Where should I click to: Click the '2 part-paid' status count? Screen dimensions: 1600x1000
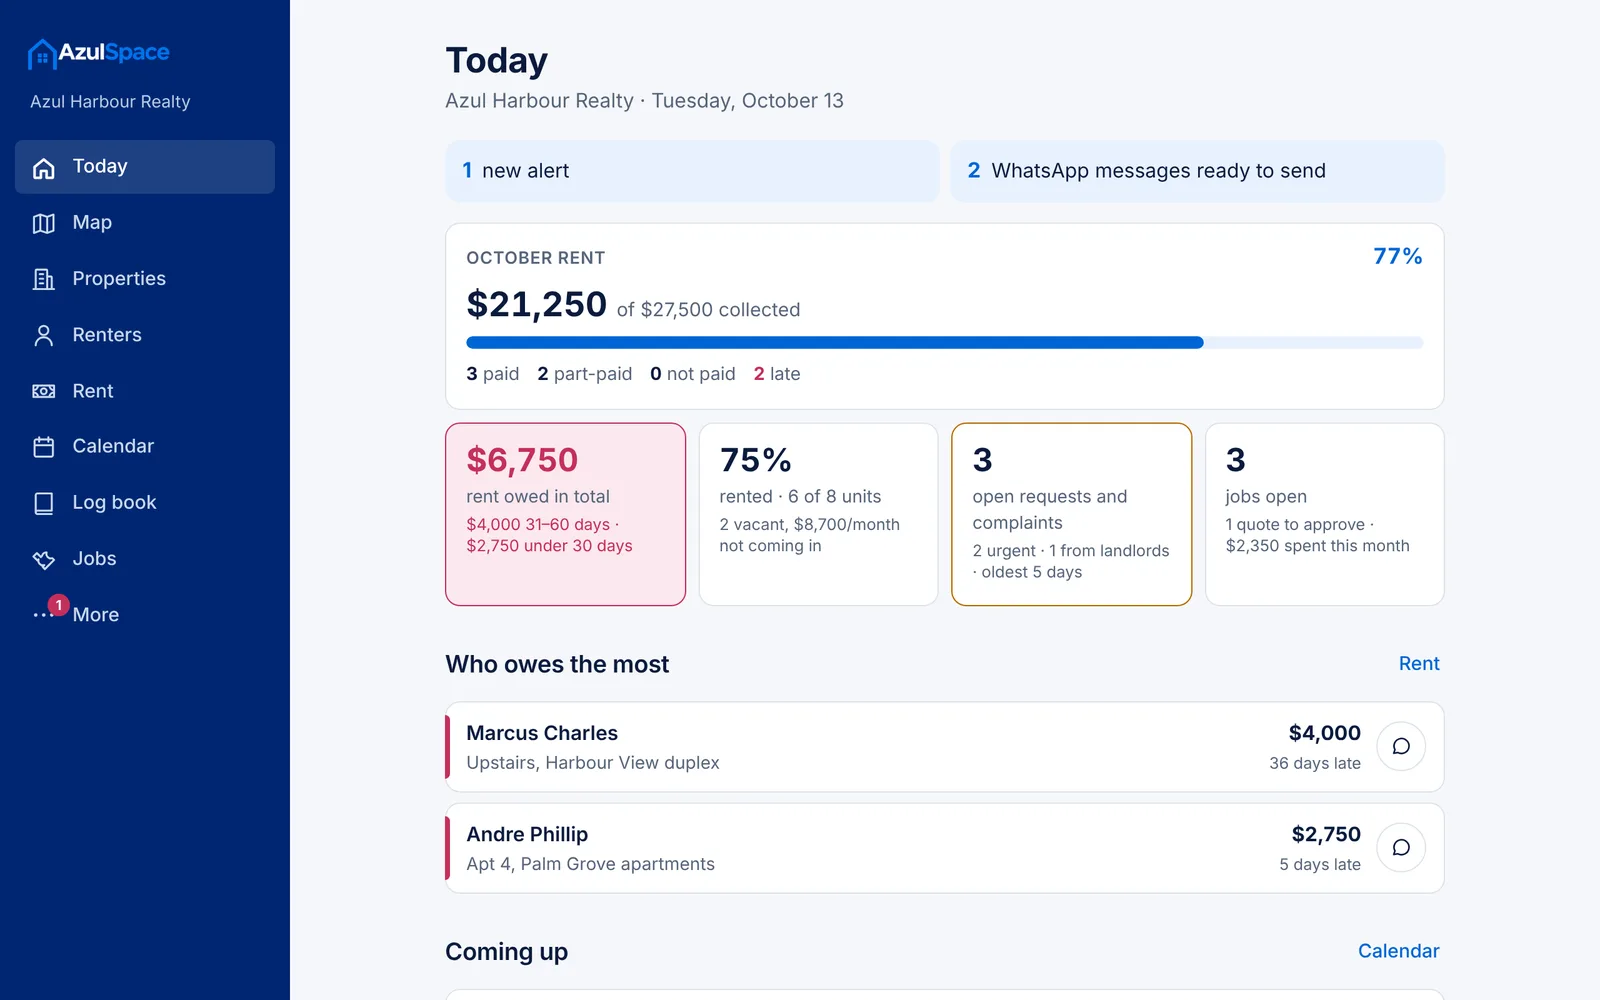click(x=585, y=374)
